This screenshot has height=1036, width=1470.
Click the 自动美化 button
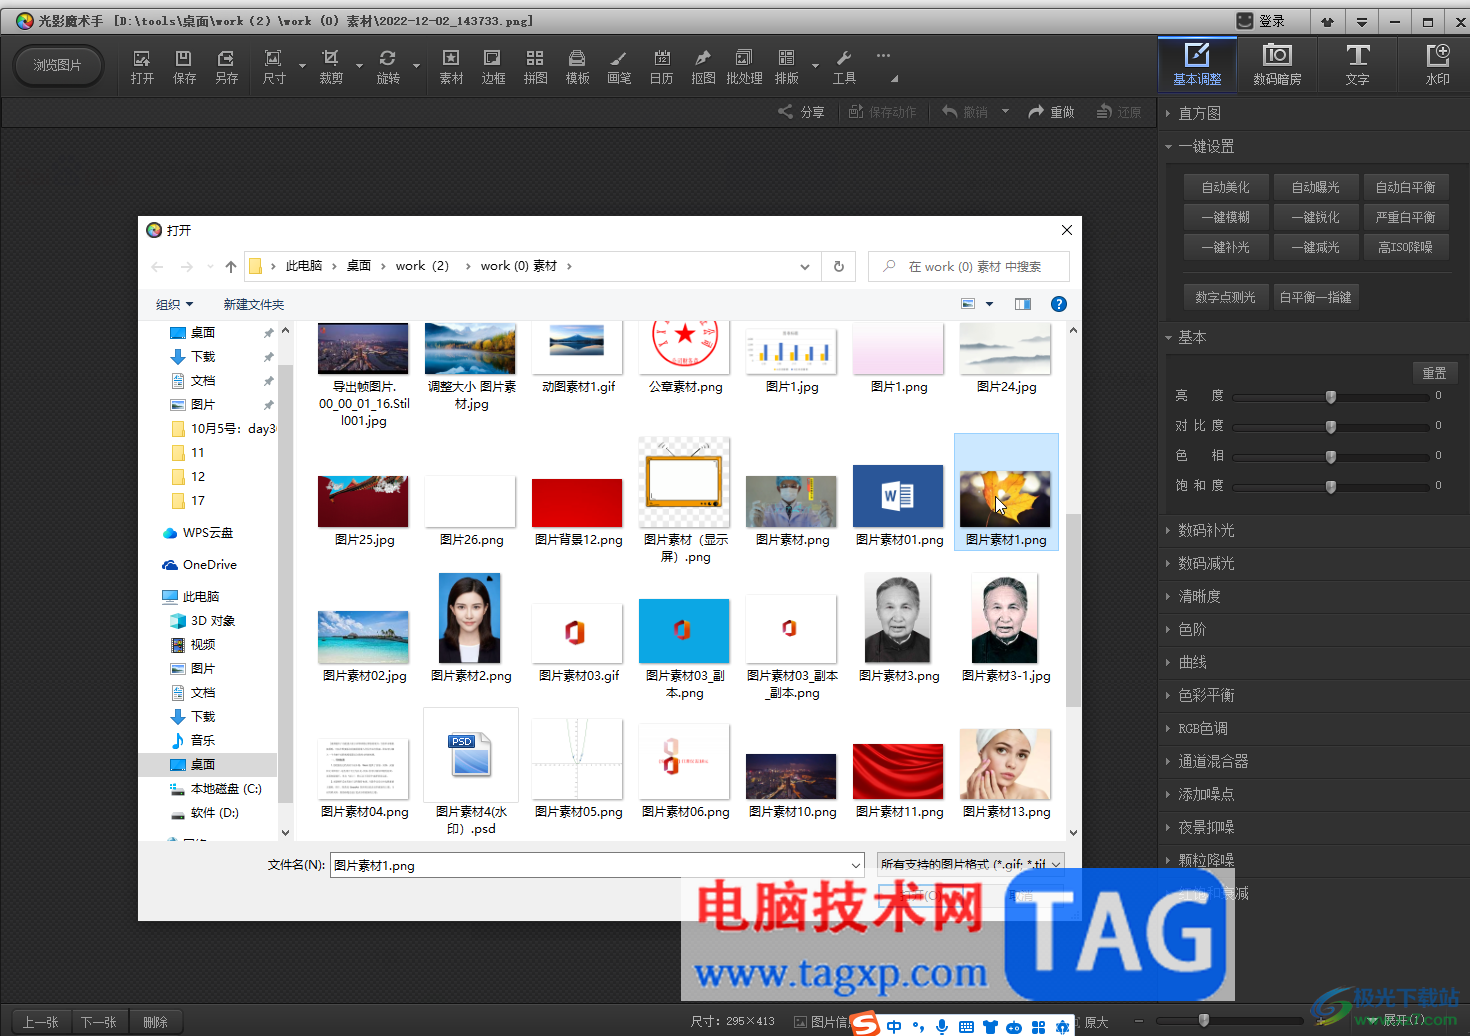pos(1226,187)
